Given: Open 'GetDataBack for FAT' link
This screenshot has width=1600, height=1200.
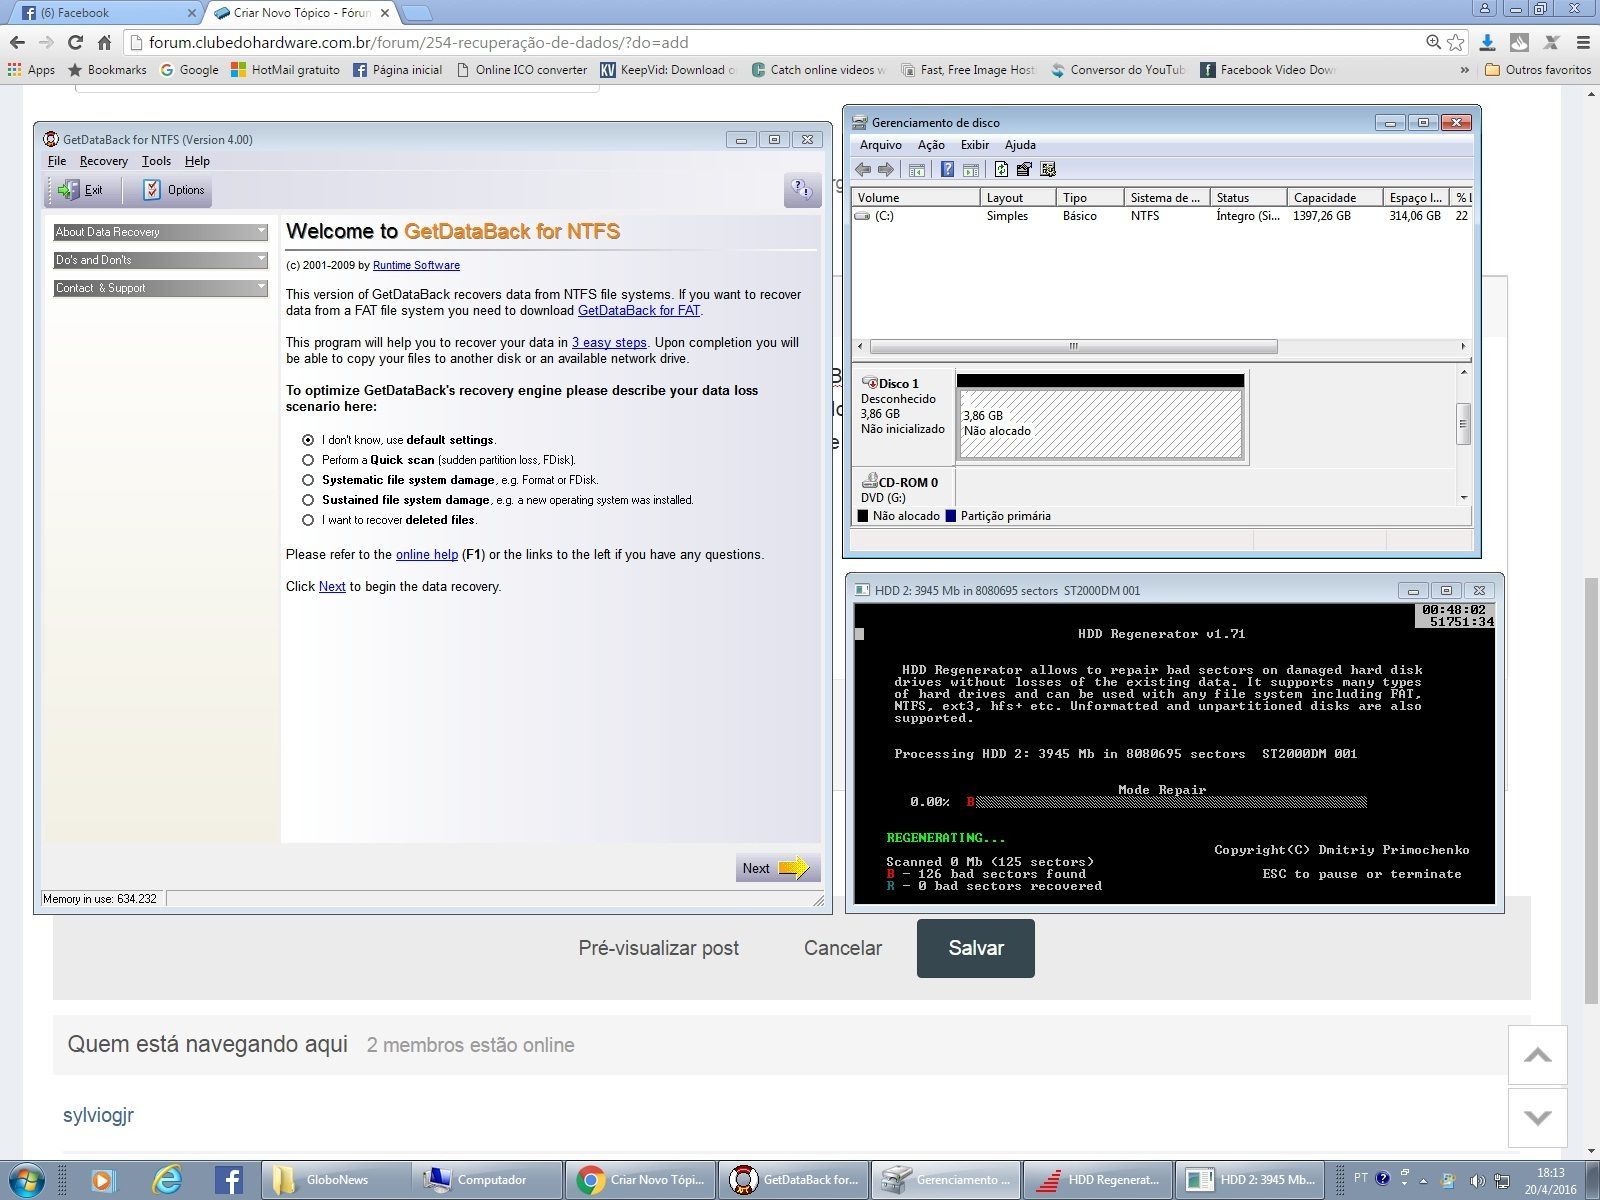Looking at the screenshot, I should click(639, 310).
